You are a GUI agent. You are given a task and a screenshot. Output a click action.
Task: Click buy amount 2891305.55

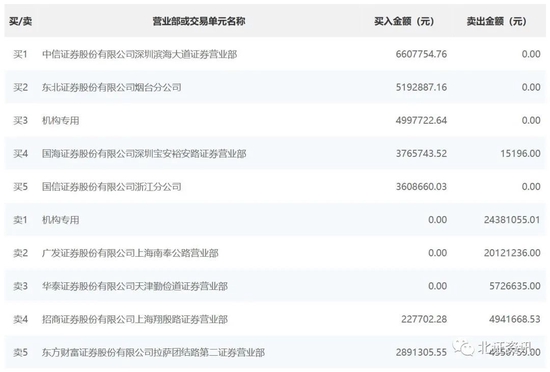coord(421,352)
